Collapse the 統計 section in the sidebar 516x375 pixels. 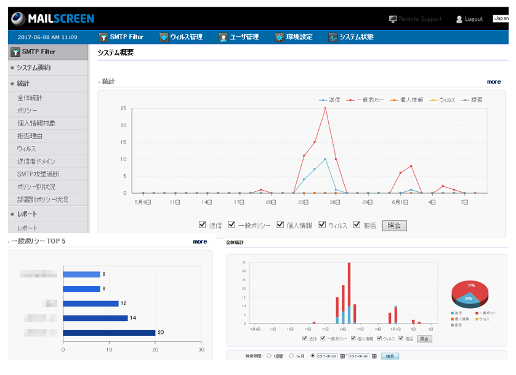[x=23, y=83]
